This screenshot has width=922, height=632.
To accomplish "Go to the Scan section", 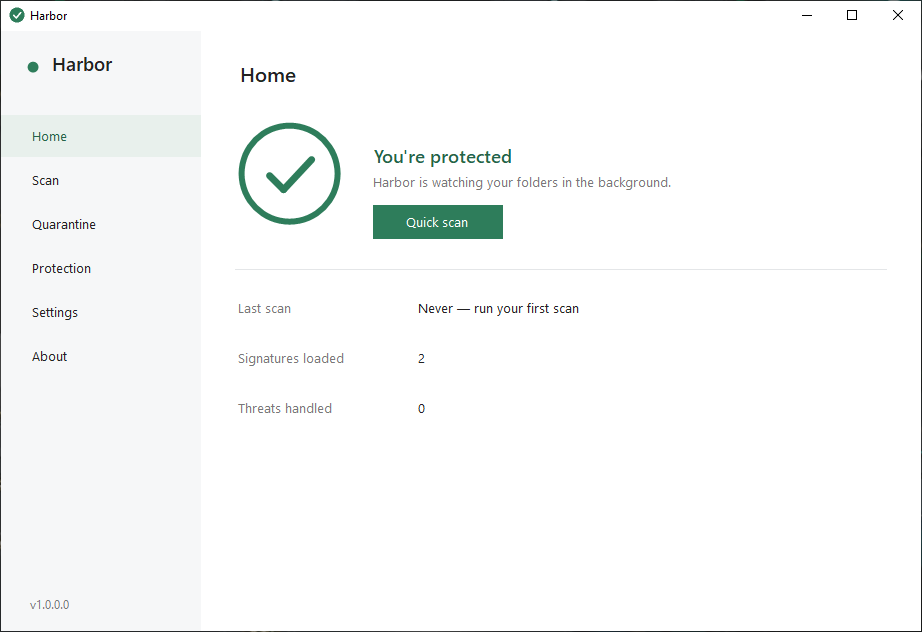I will click(x=101, y=180).
